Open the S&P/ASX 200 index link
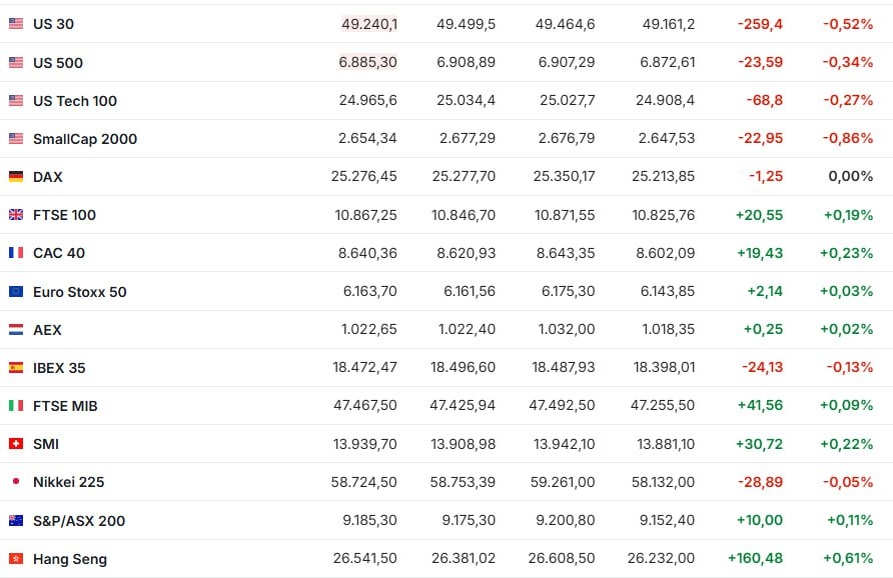Screen dimensions: 893x578 pyautogui.click(x=79, y=521)
